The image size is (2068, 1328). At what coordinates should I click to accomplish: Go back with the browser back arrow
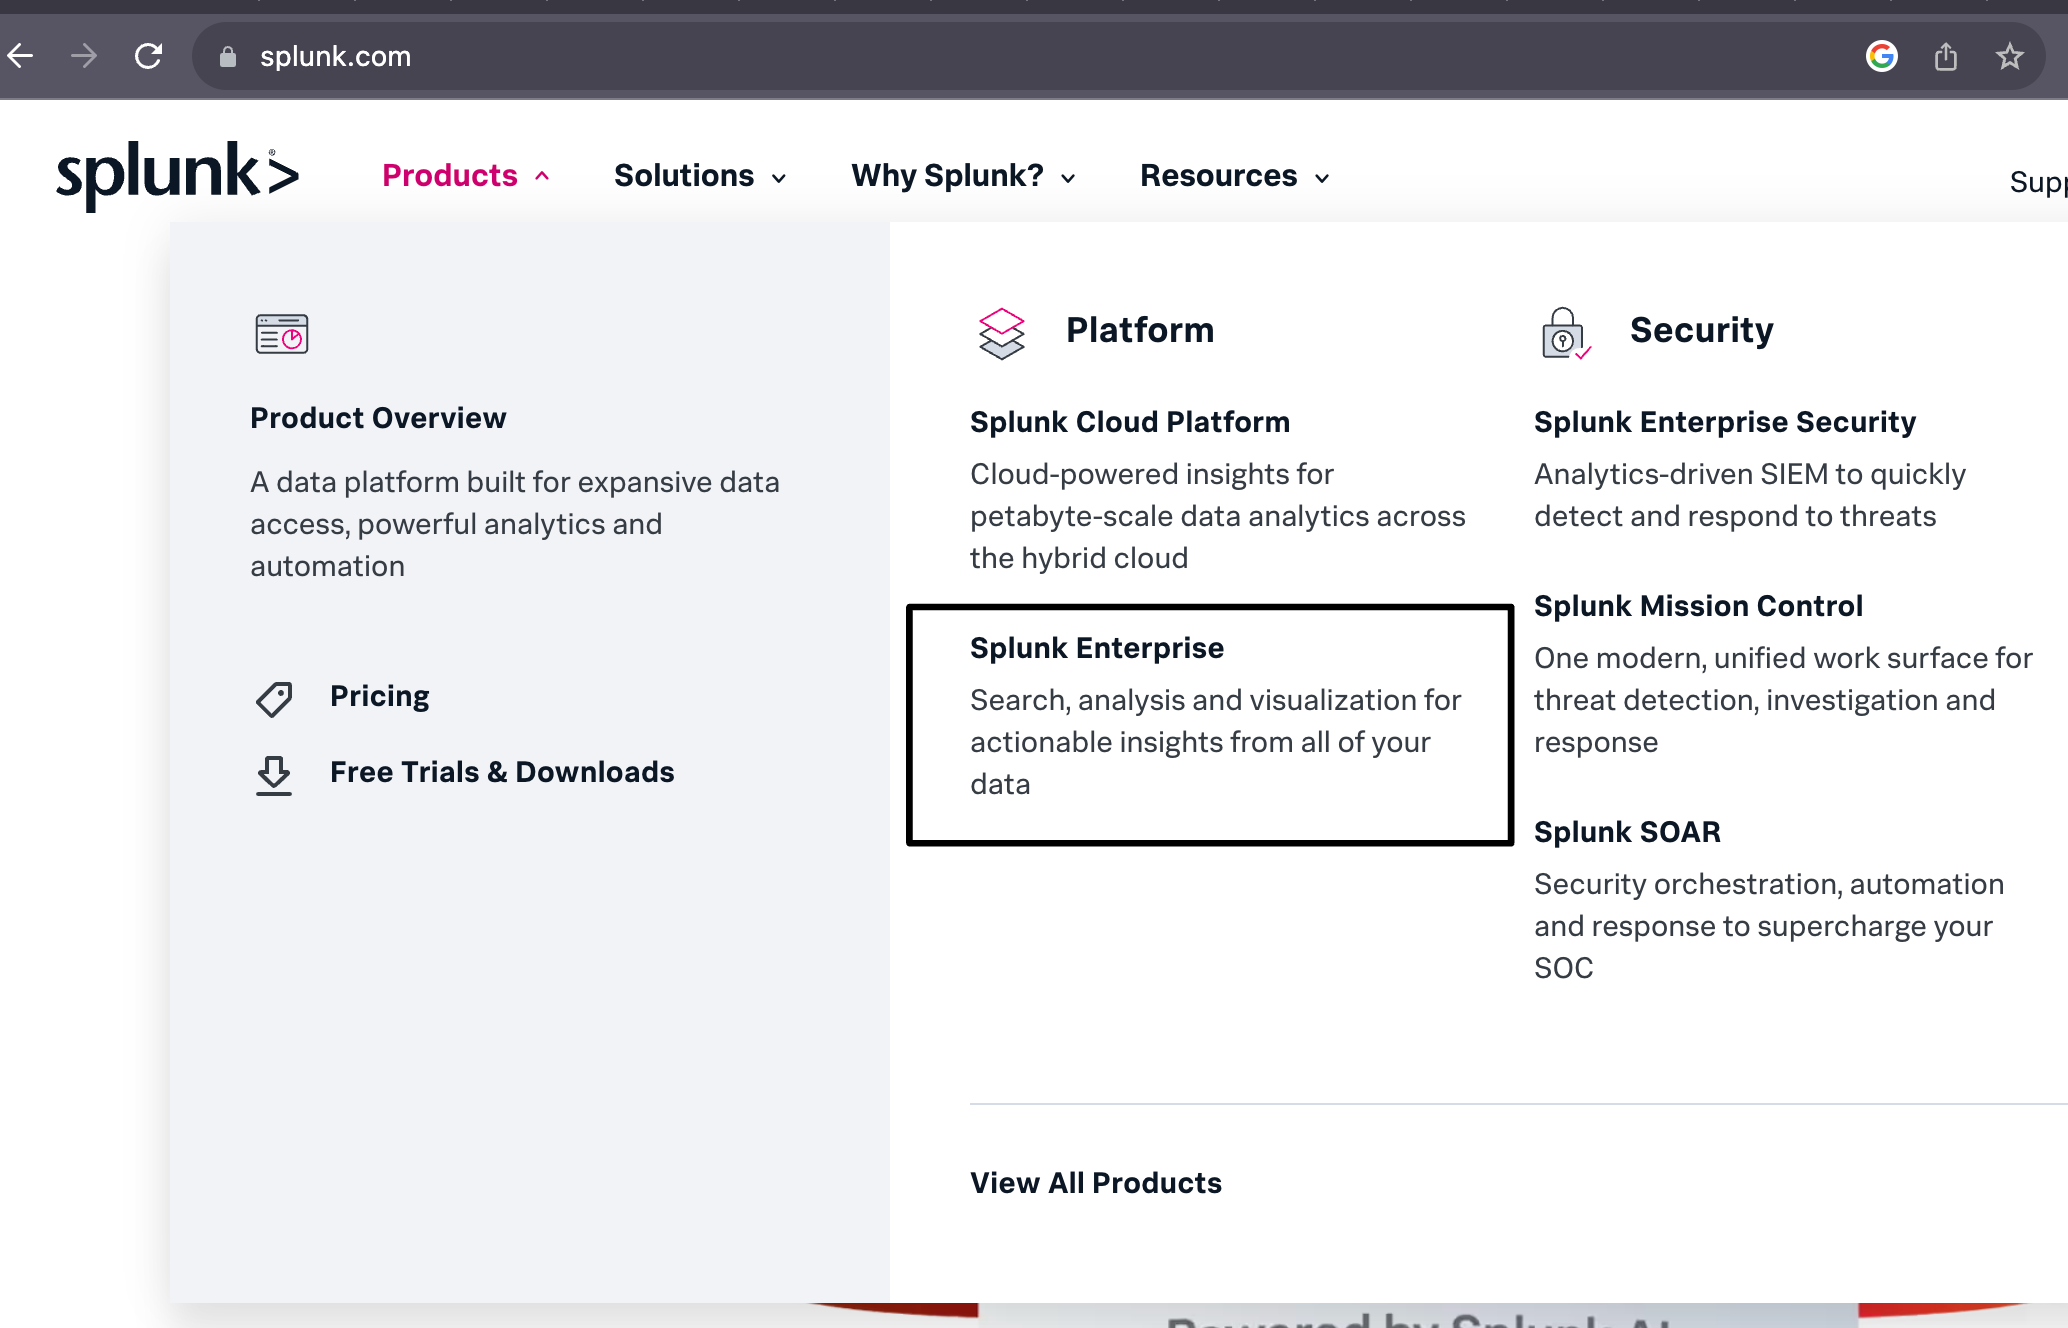click(21, 56)
